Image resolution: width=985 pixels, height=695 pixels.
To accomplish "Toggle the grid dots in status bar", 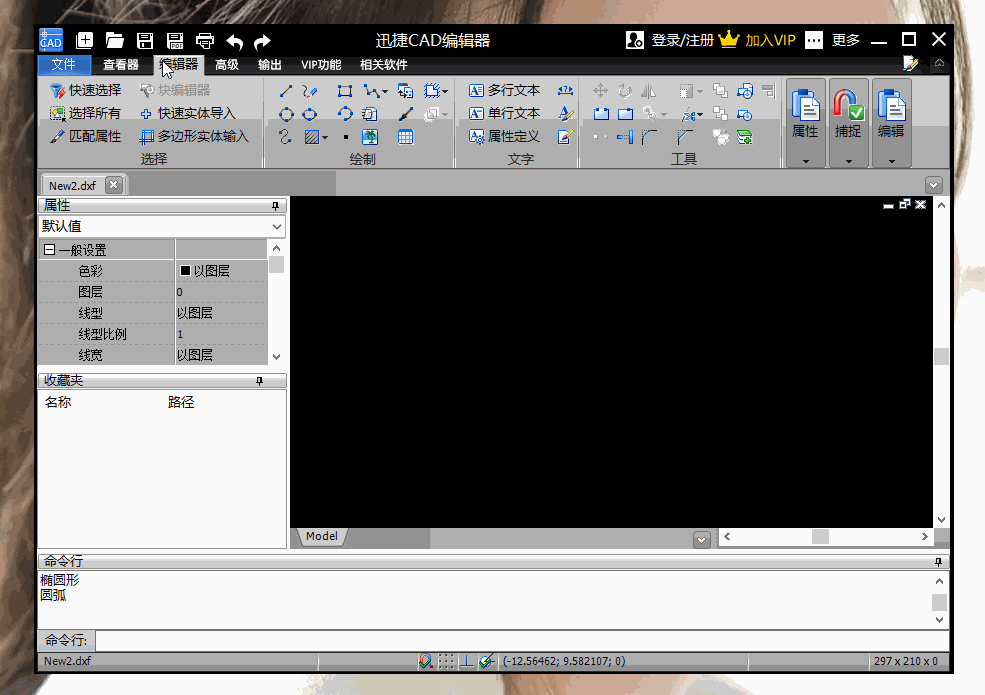I will [446, 661].
